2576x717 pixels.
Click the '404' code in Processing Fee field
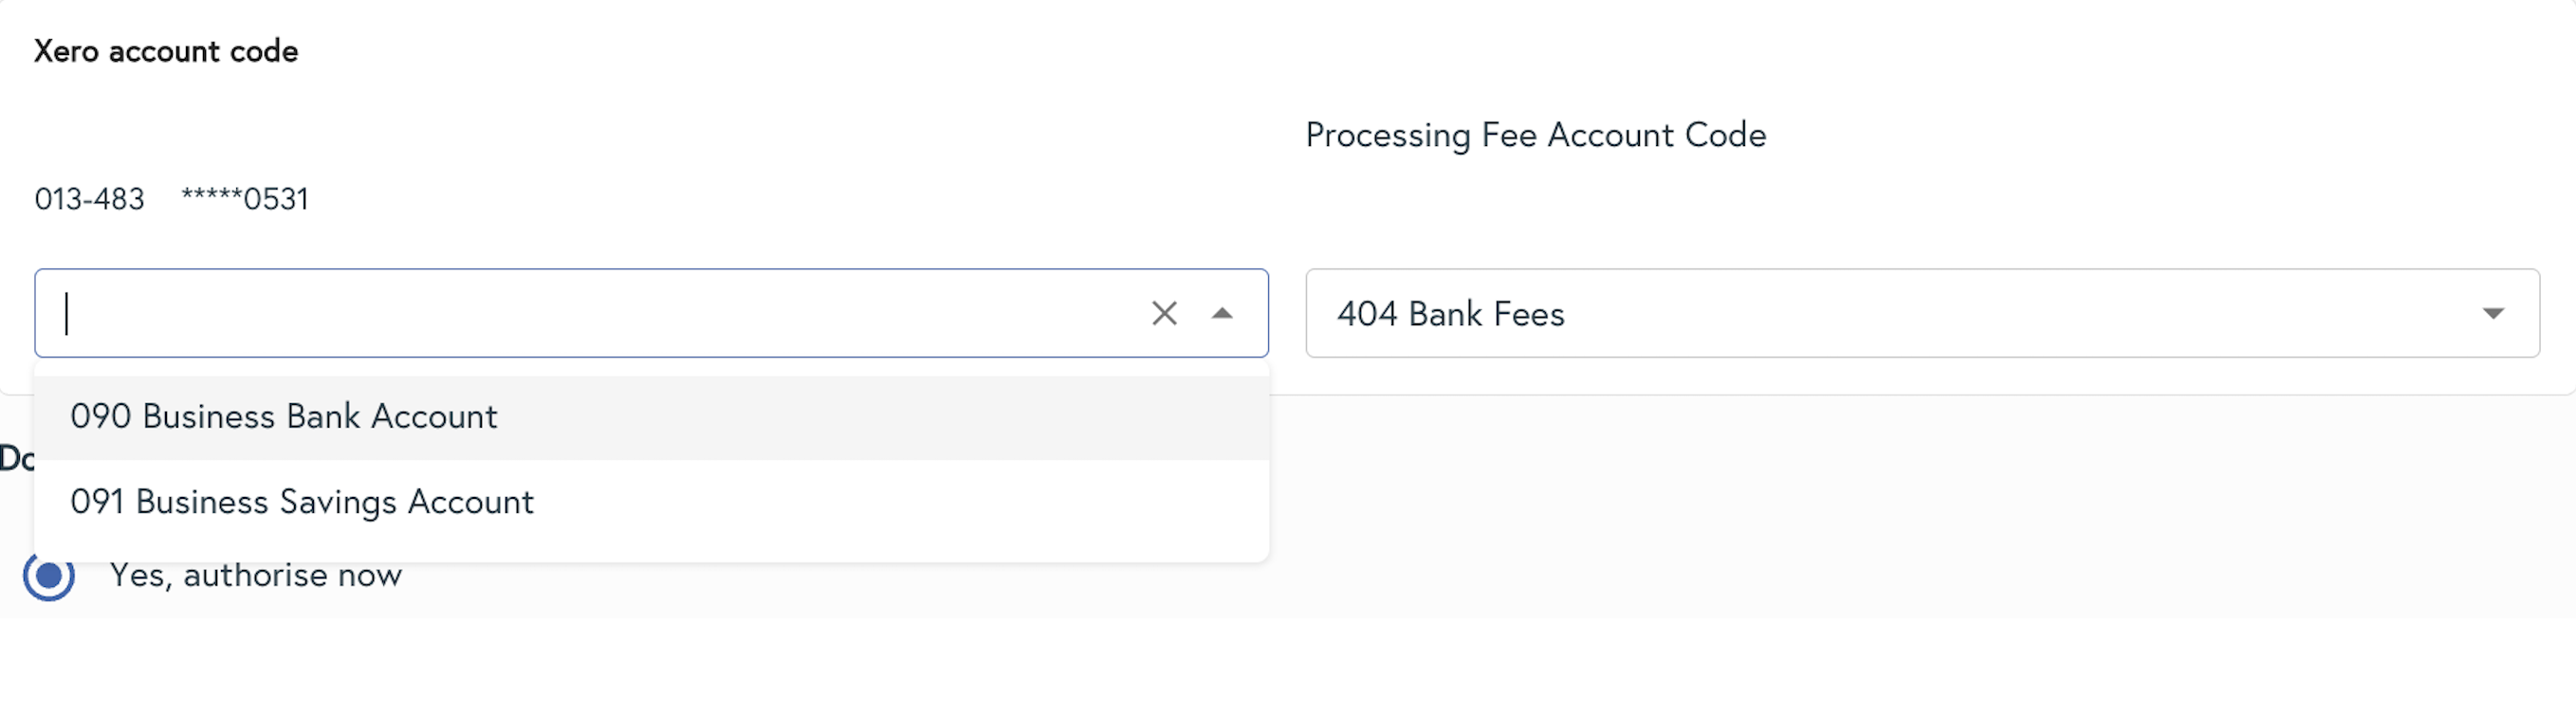tap(1366, 314)
